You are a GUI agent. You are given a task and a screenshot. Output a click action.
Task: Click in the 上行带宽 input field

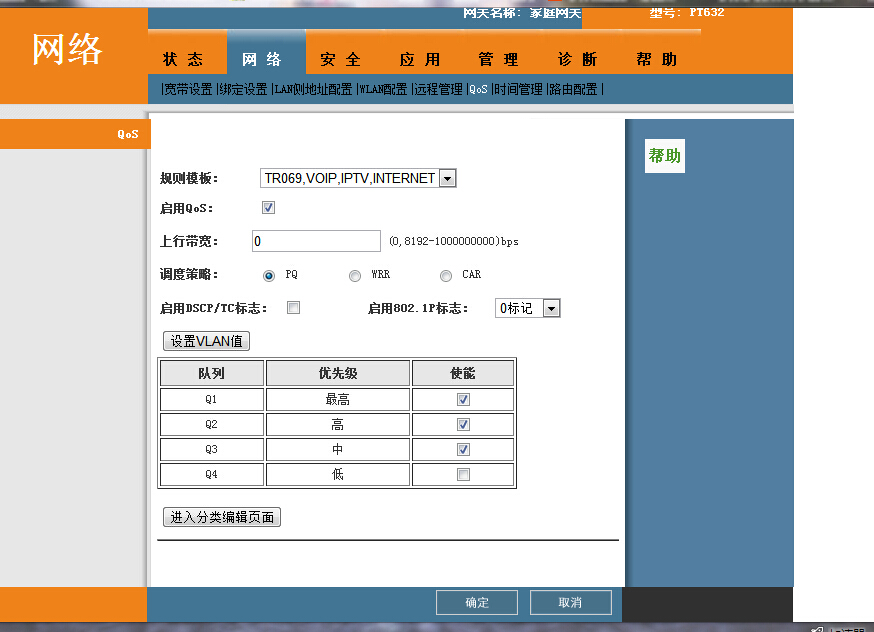tap(315, 241)
